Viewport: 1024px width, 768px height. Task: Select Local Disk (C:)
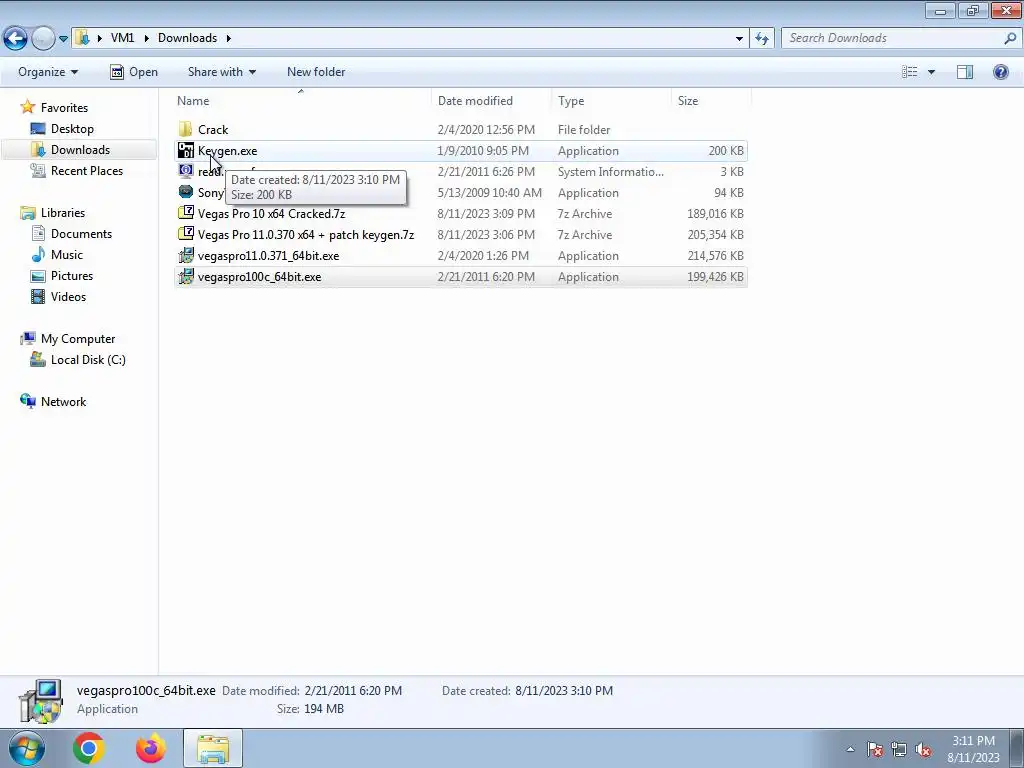pos(88,360)
